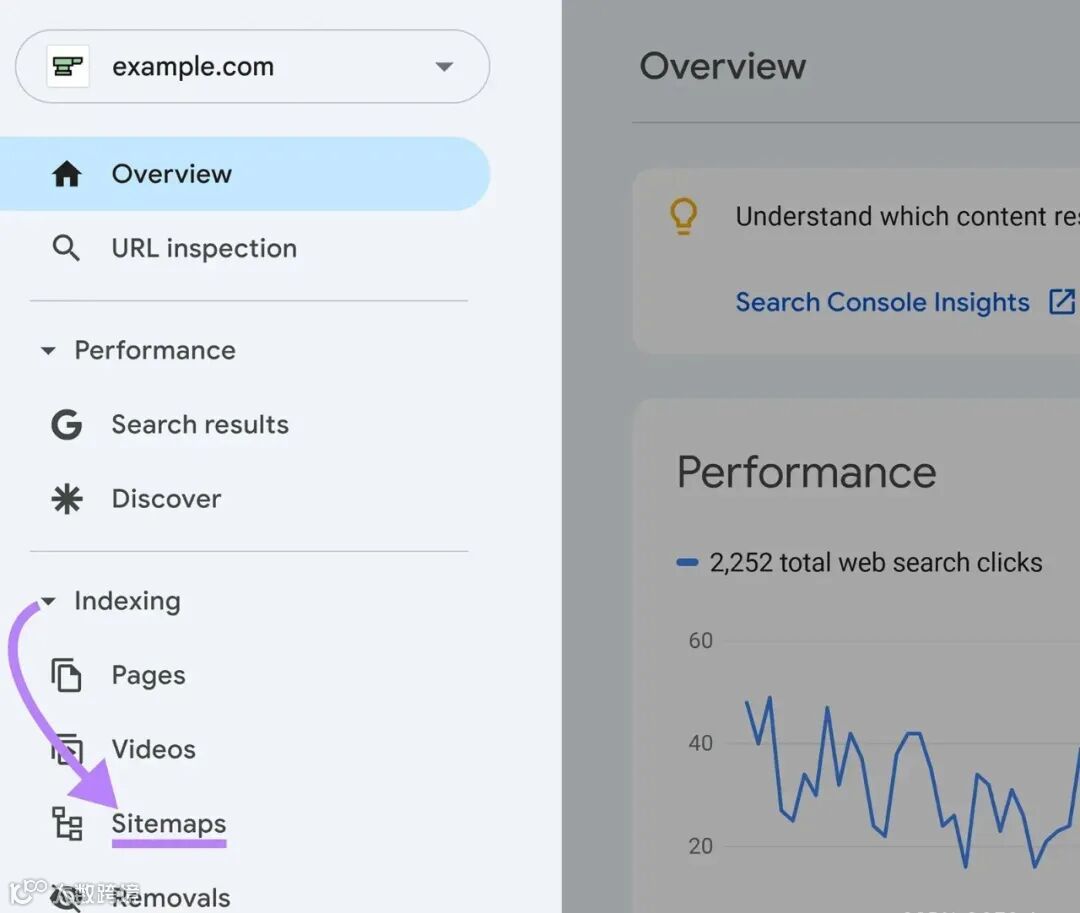Image resolution: width=1080 pixels, height=913 pixels.
Task: Click the Discover asterisk icon
Action: point(67,499)
